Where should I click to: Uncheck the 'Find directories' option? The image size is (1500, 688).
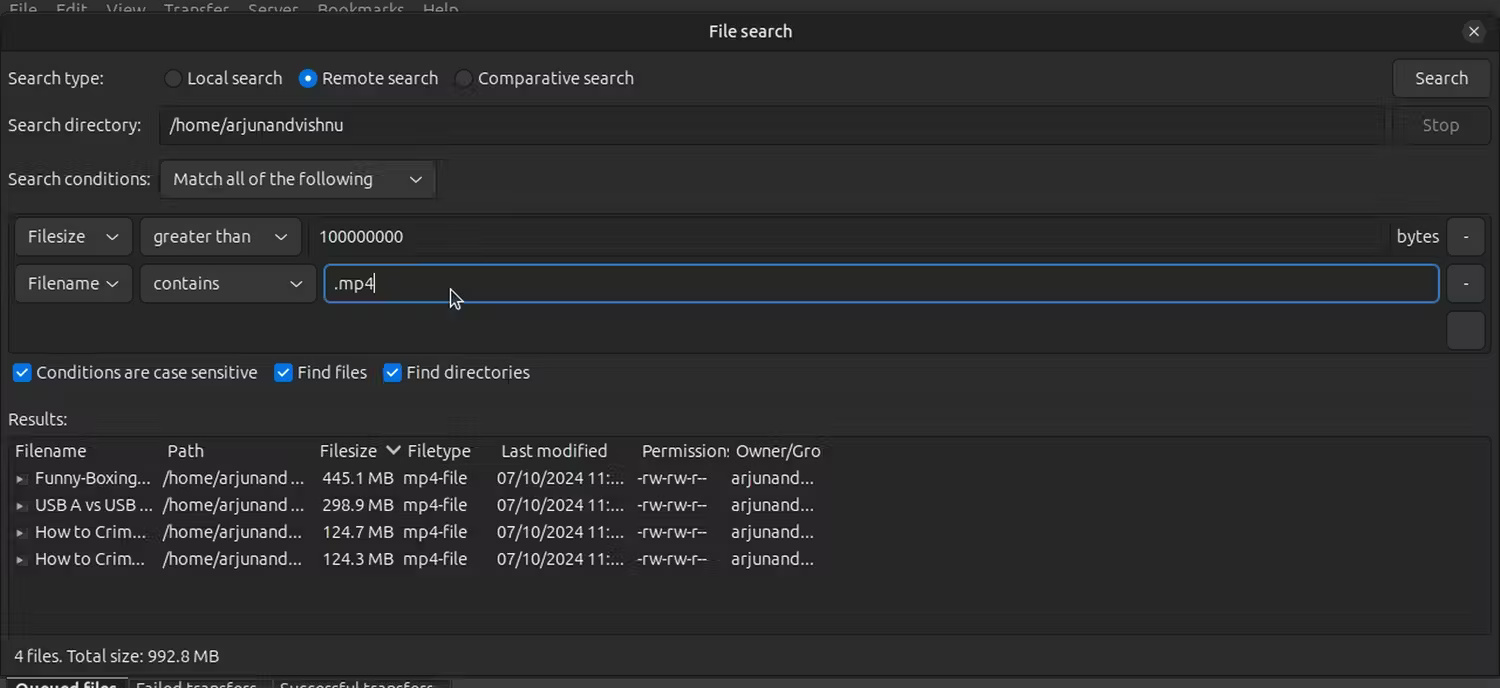tap(391, 372)
